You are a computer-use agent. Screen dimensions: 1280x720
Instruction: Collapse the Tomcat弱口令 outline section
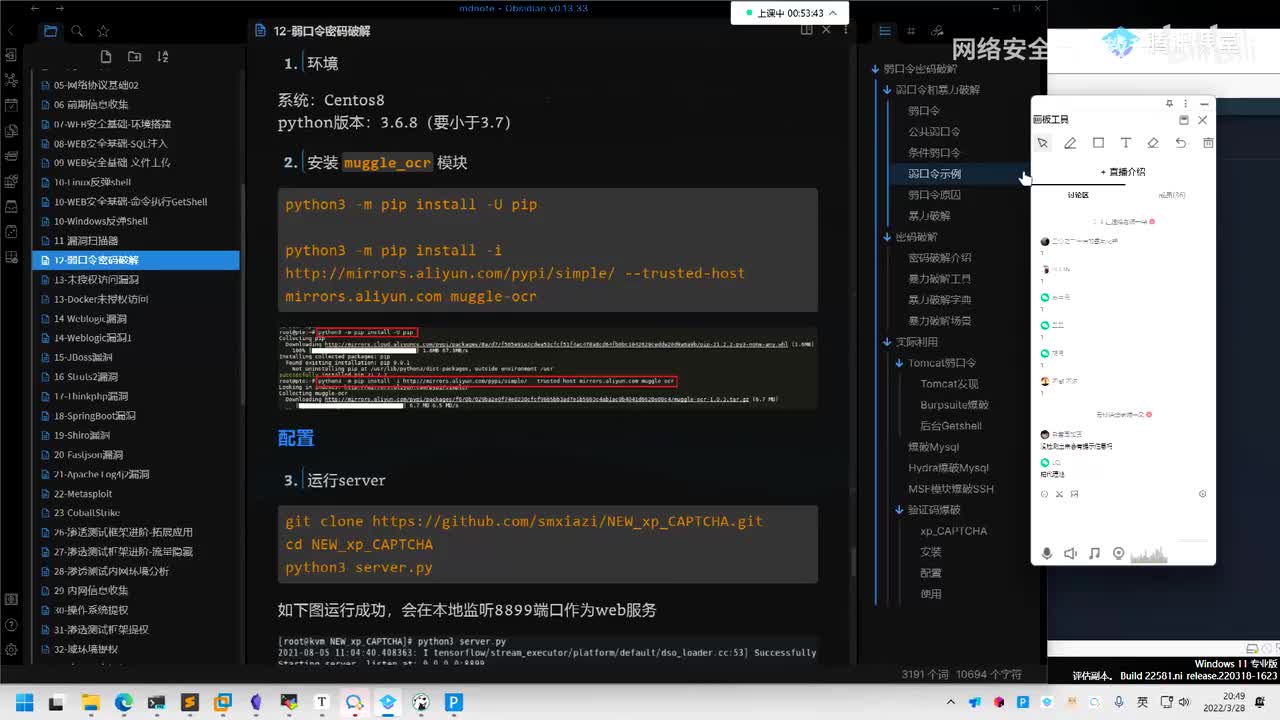pyautogui.click(x=899, y=363)
